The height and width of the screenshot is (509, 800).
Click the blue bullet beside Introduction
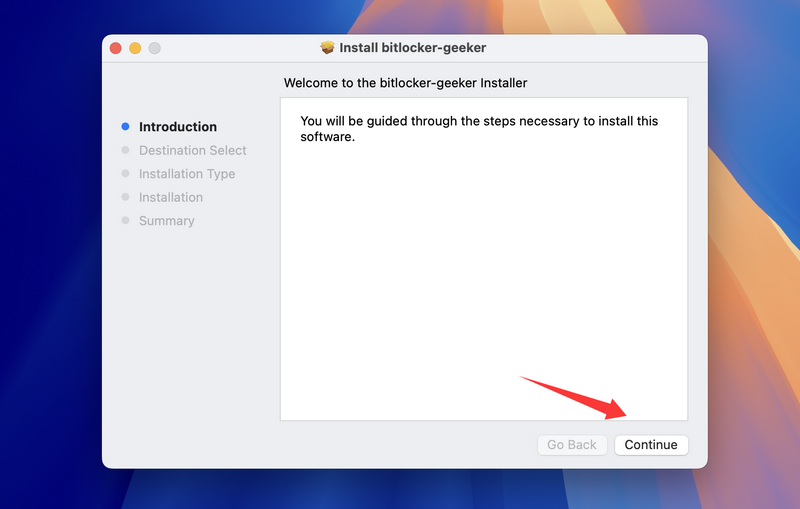125,127
